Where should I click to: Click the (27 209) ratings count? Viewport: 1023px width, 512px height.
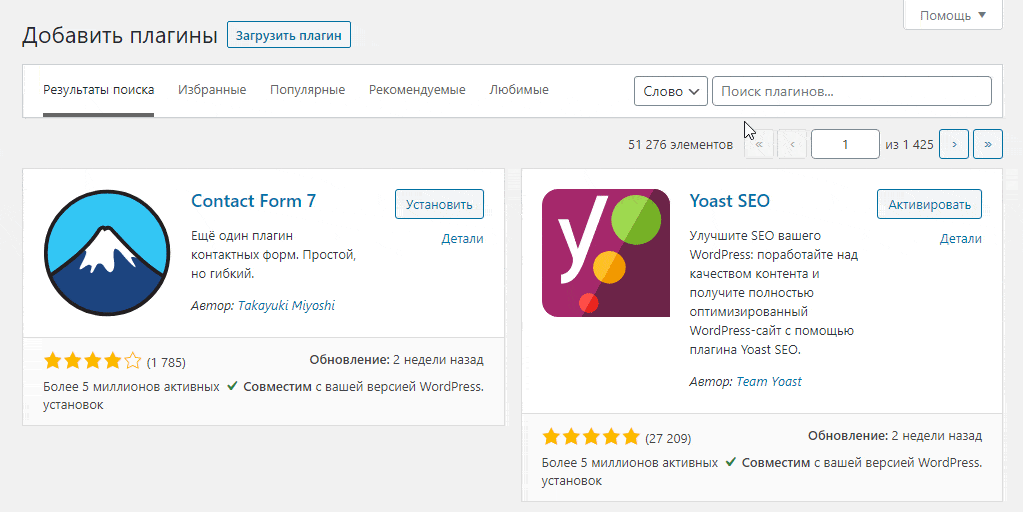coord(668,438)
